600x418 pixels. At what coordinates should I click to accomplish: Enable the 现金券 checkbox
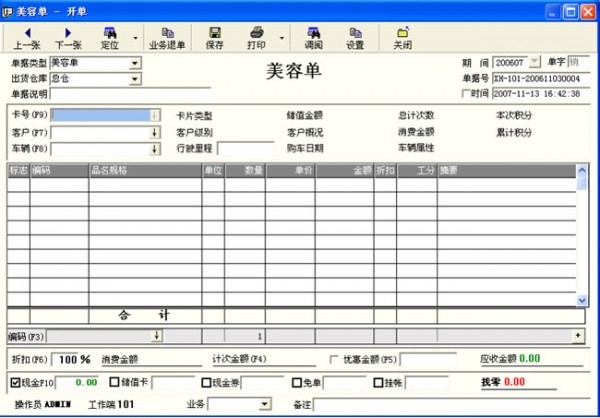[206, 382]
